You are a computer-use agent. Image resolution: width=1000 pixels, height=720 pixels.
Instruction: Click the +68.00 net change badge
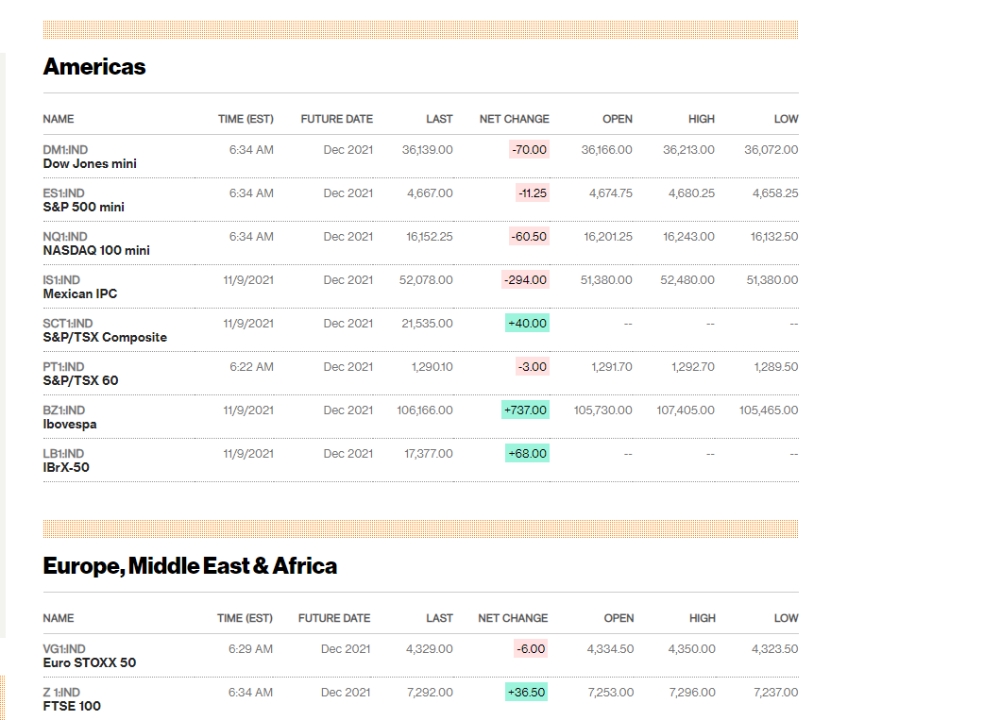point(527,453)
